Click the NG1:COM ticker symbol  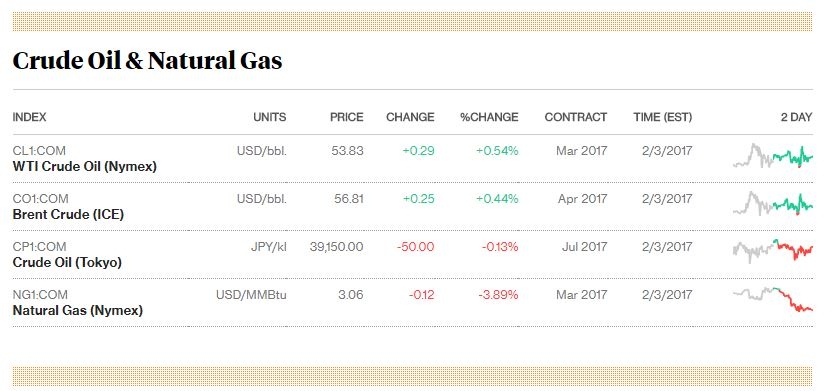[x=40, y=294]
